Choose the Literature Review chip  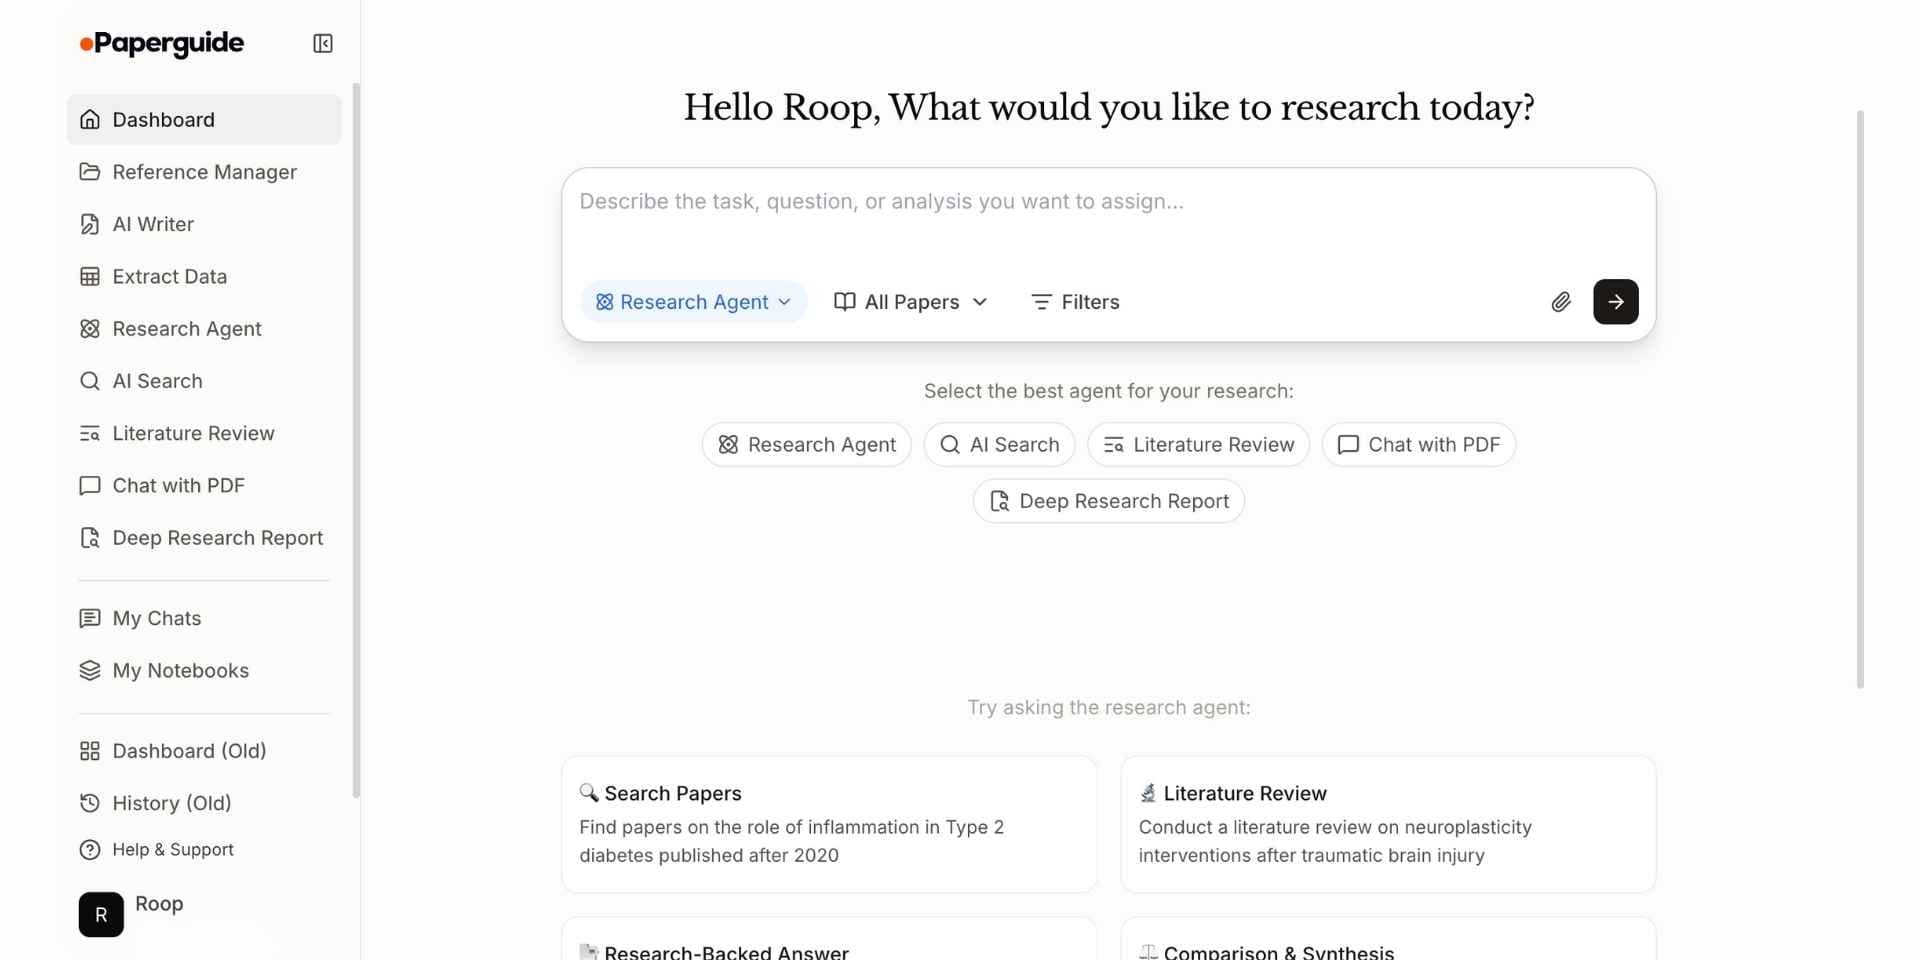[x=1199, y=445]
